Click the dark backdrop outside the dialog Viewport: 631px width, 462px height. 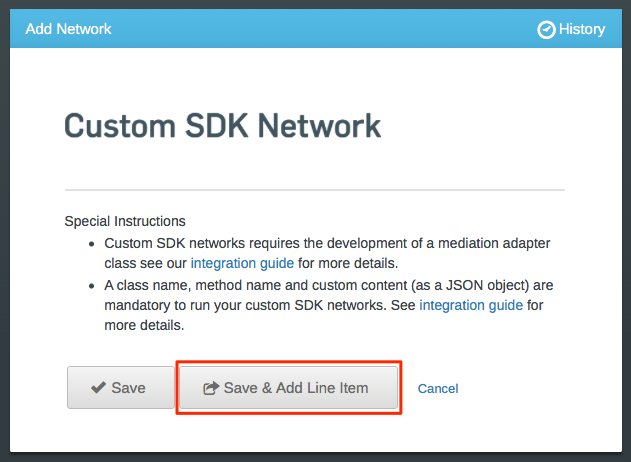[x=4, y=241]
